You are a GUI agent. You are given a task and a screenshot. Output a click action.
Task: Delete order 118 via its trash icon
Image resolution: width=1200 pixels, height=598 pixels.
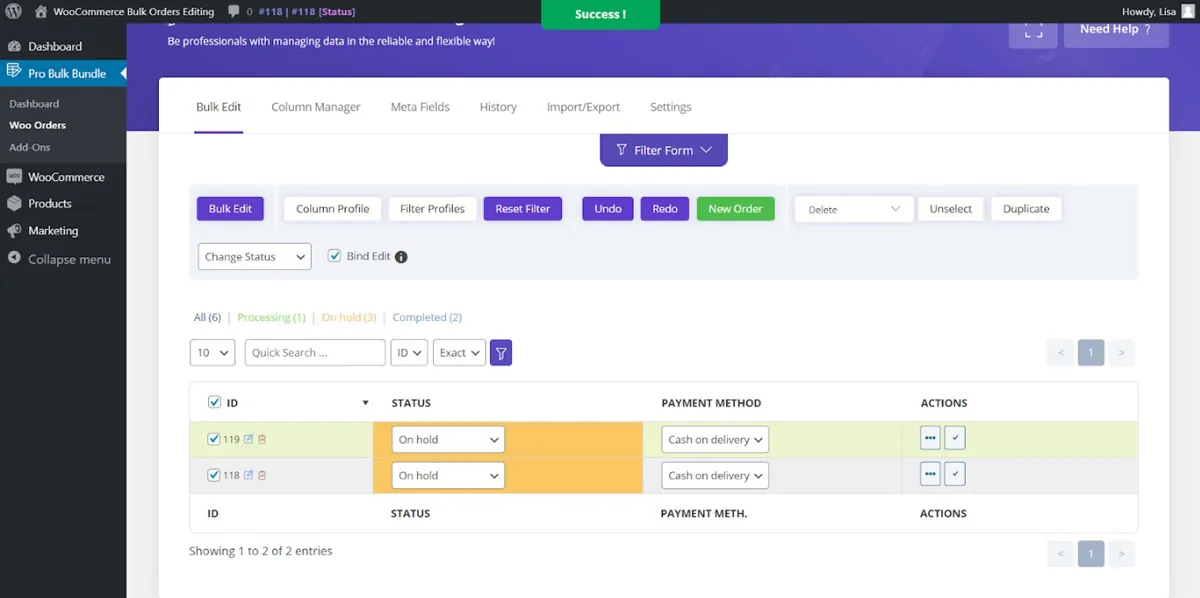[262, 475]
